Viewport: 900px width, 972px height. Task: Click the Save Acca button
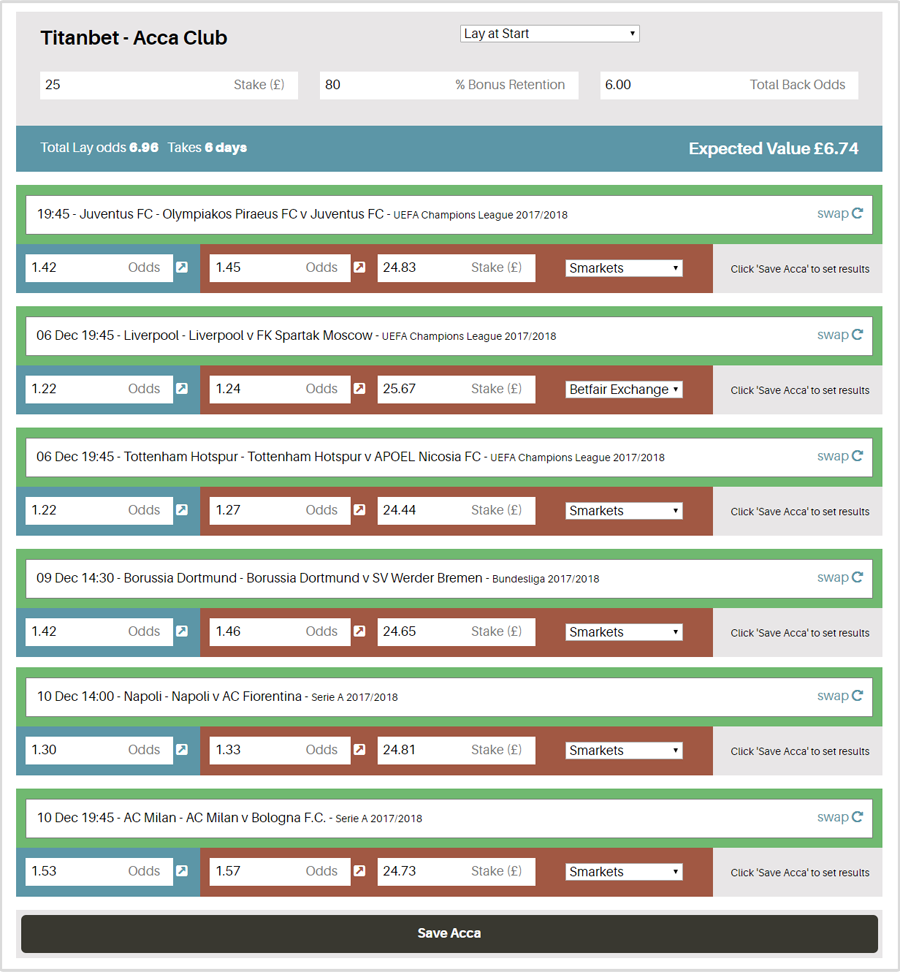449,934
